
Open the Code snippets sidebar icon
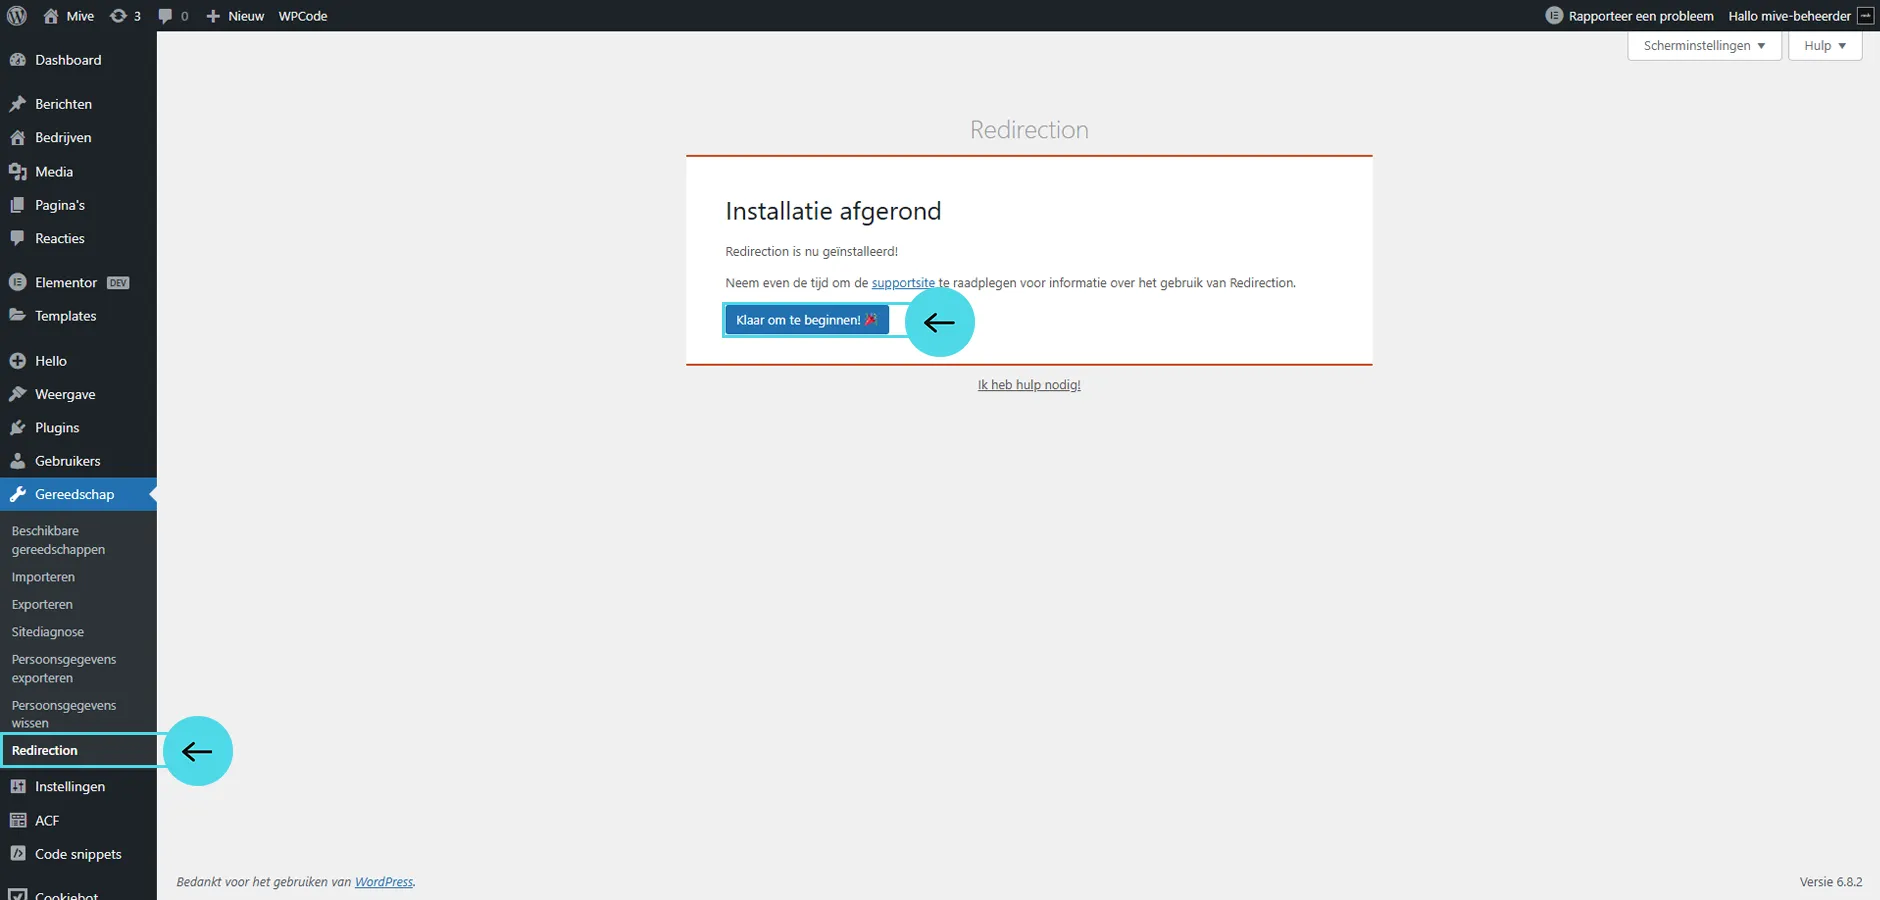[x=17, y=854]
